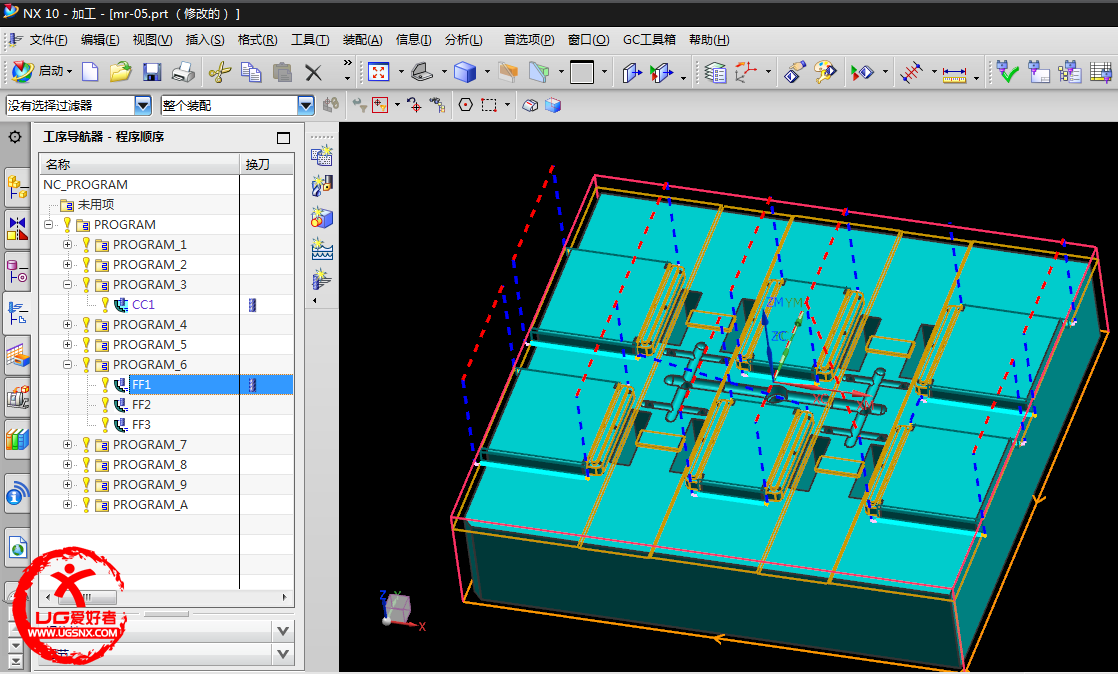This screenshot has width=1118, height=674.
Task: Click the hexagon snap point icon
Action: pos(466,106)
